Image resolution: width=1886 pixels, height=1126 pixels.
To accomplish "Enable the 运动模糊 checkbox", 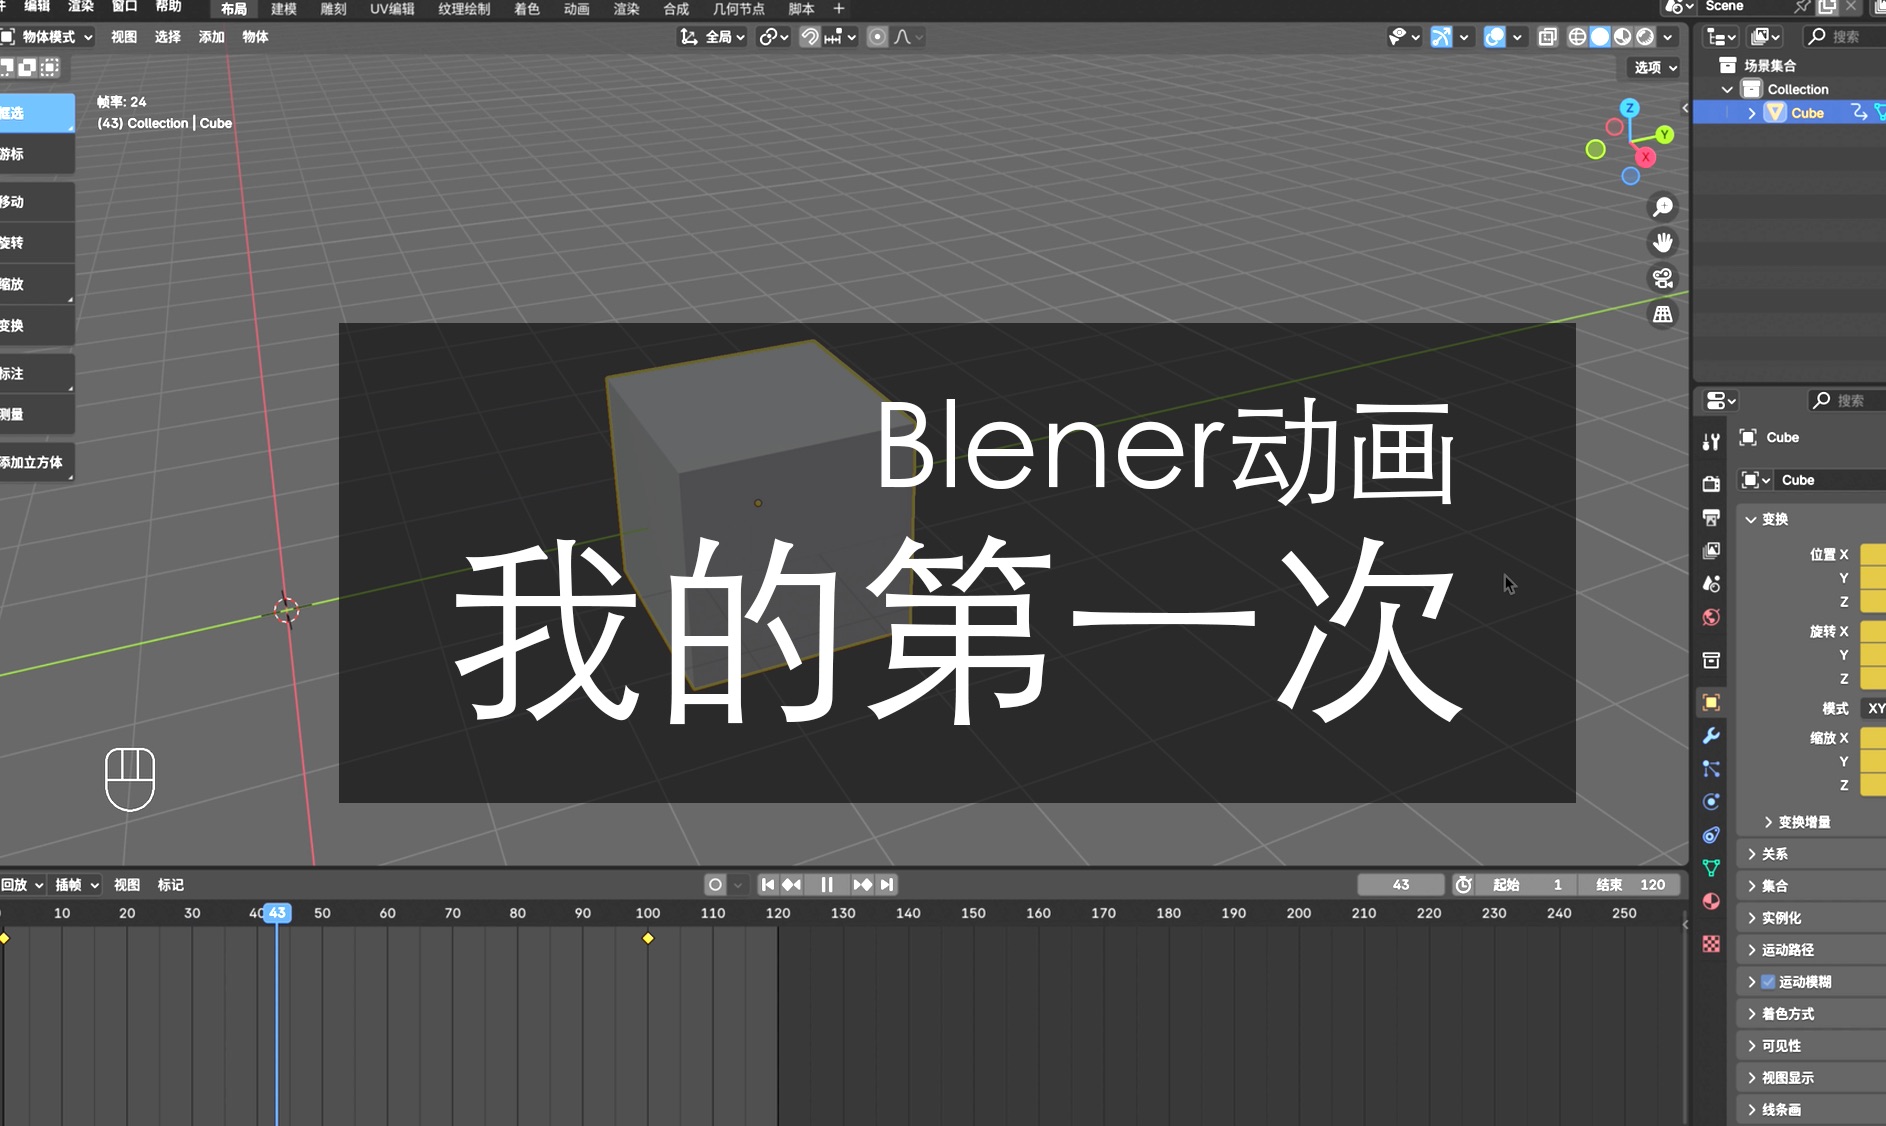I will click(1767, 981).
